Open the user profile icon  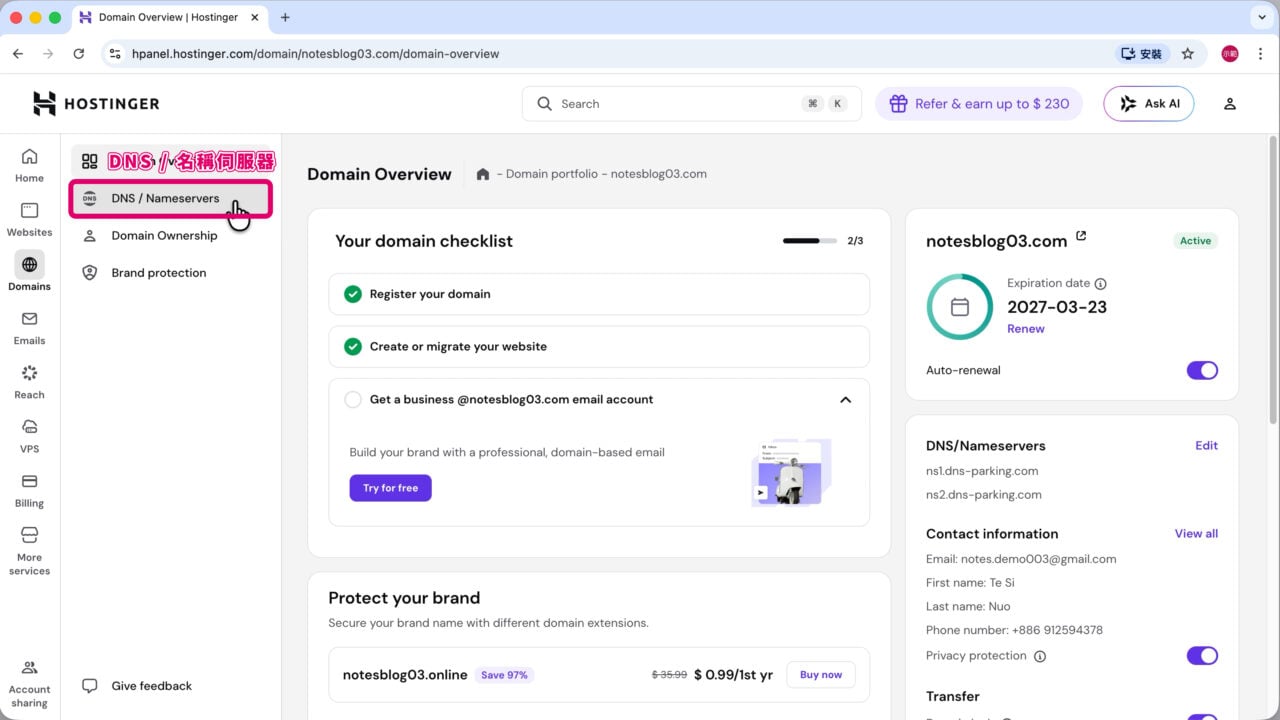tap(1230, 104)
